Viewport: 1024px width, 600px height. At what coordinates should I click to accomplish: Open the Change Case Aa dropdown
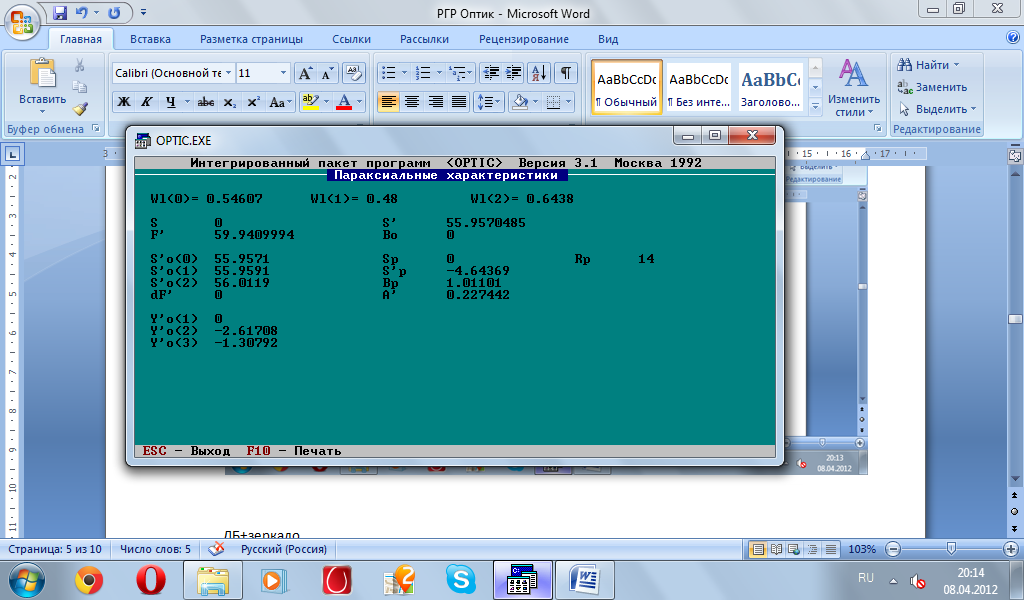click(x=281, y=102)
